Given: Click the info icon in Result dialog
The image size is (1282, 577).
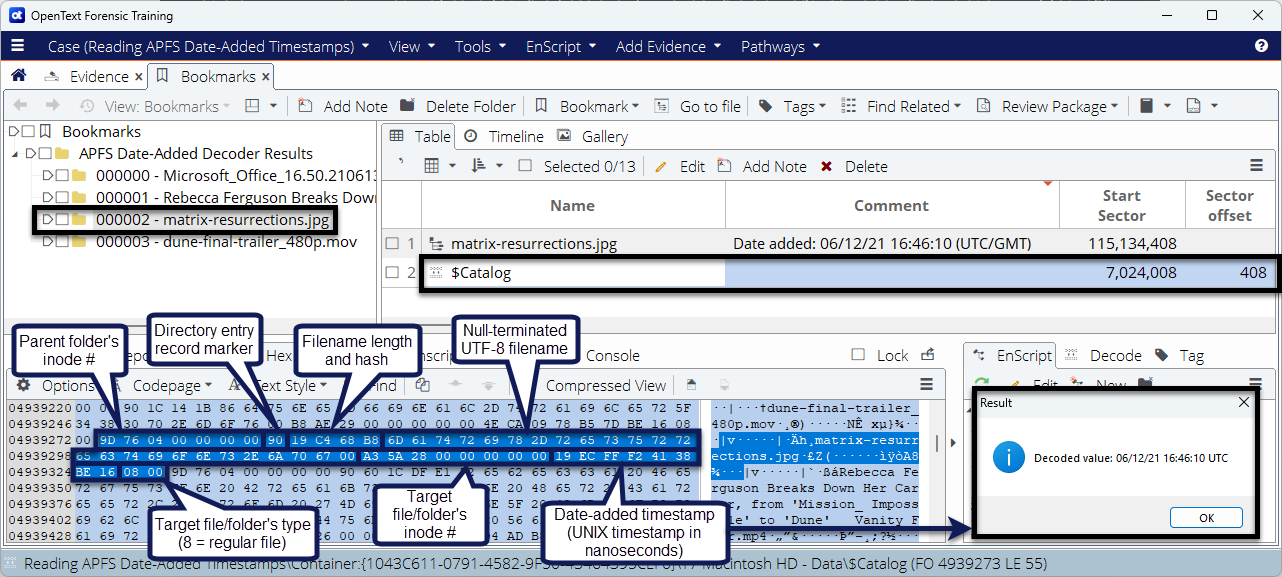Looking at the screenshot, I should (x=1010, y=458).
